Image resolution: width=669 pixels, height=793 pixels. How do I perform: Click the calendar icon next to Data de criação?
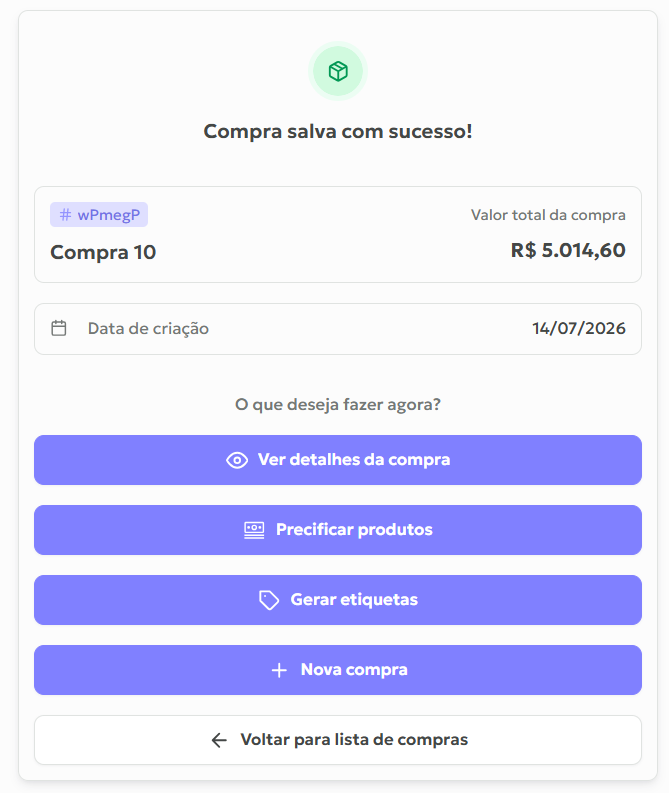click(x=59, y=328)
